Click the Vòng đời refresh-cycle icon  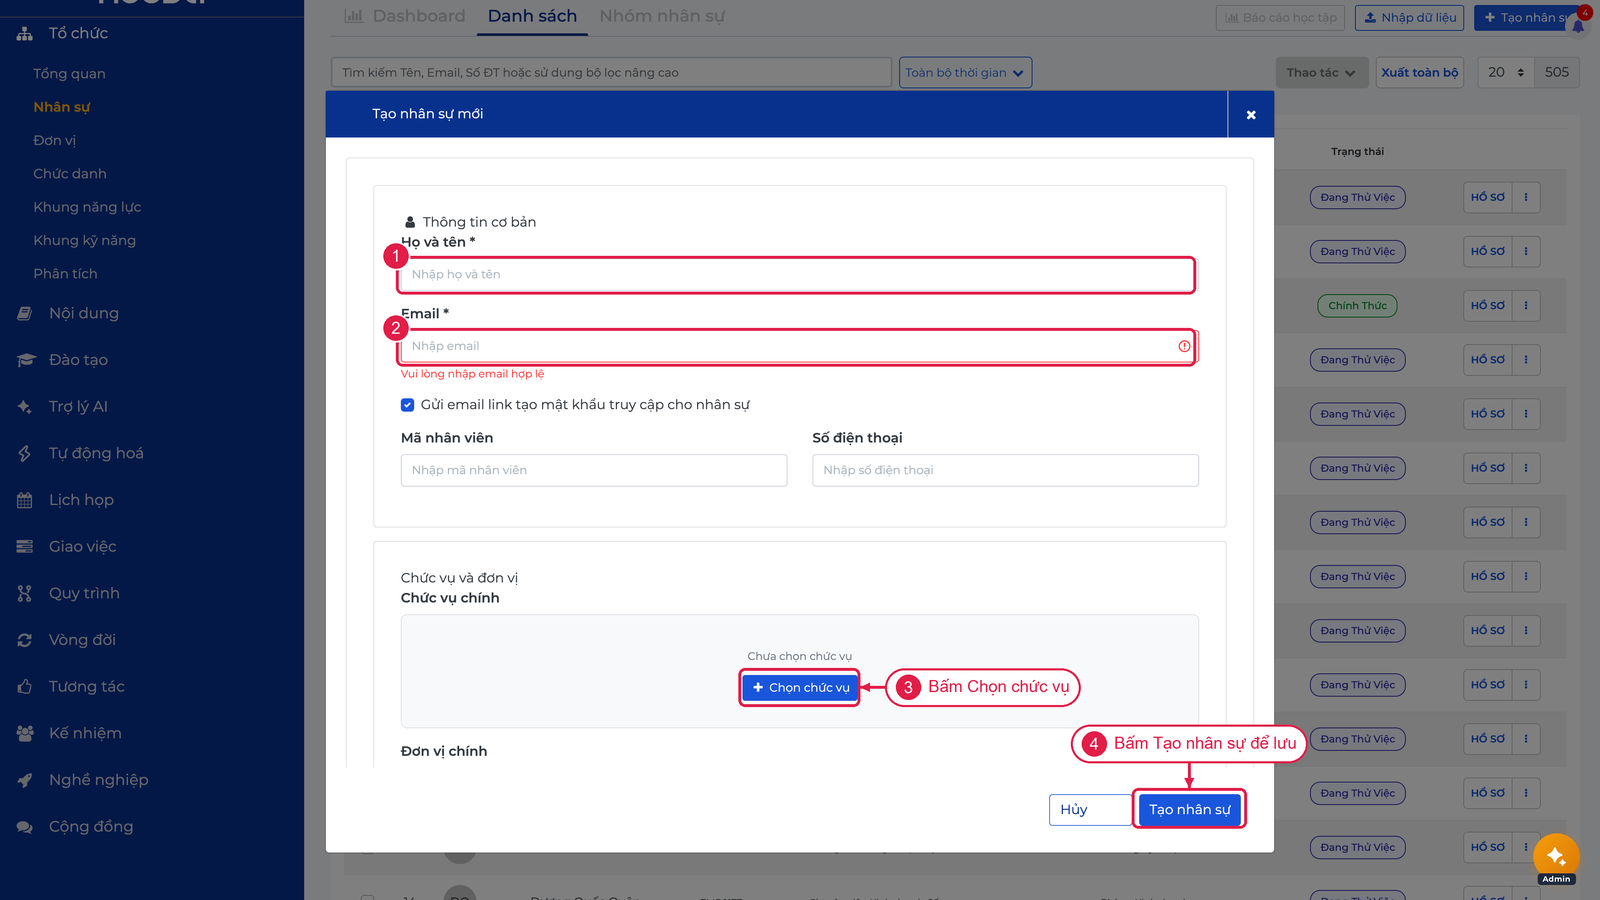pyautogui.click(x=25, y=640)
